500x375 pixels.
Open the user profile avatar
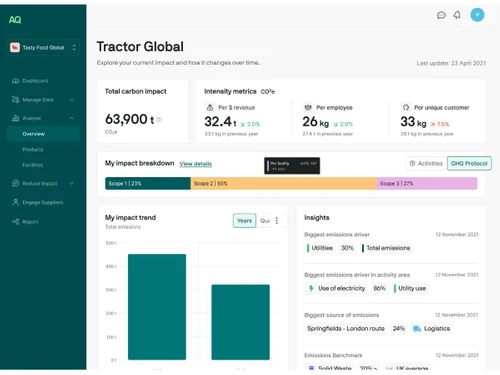477,15
